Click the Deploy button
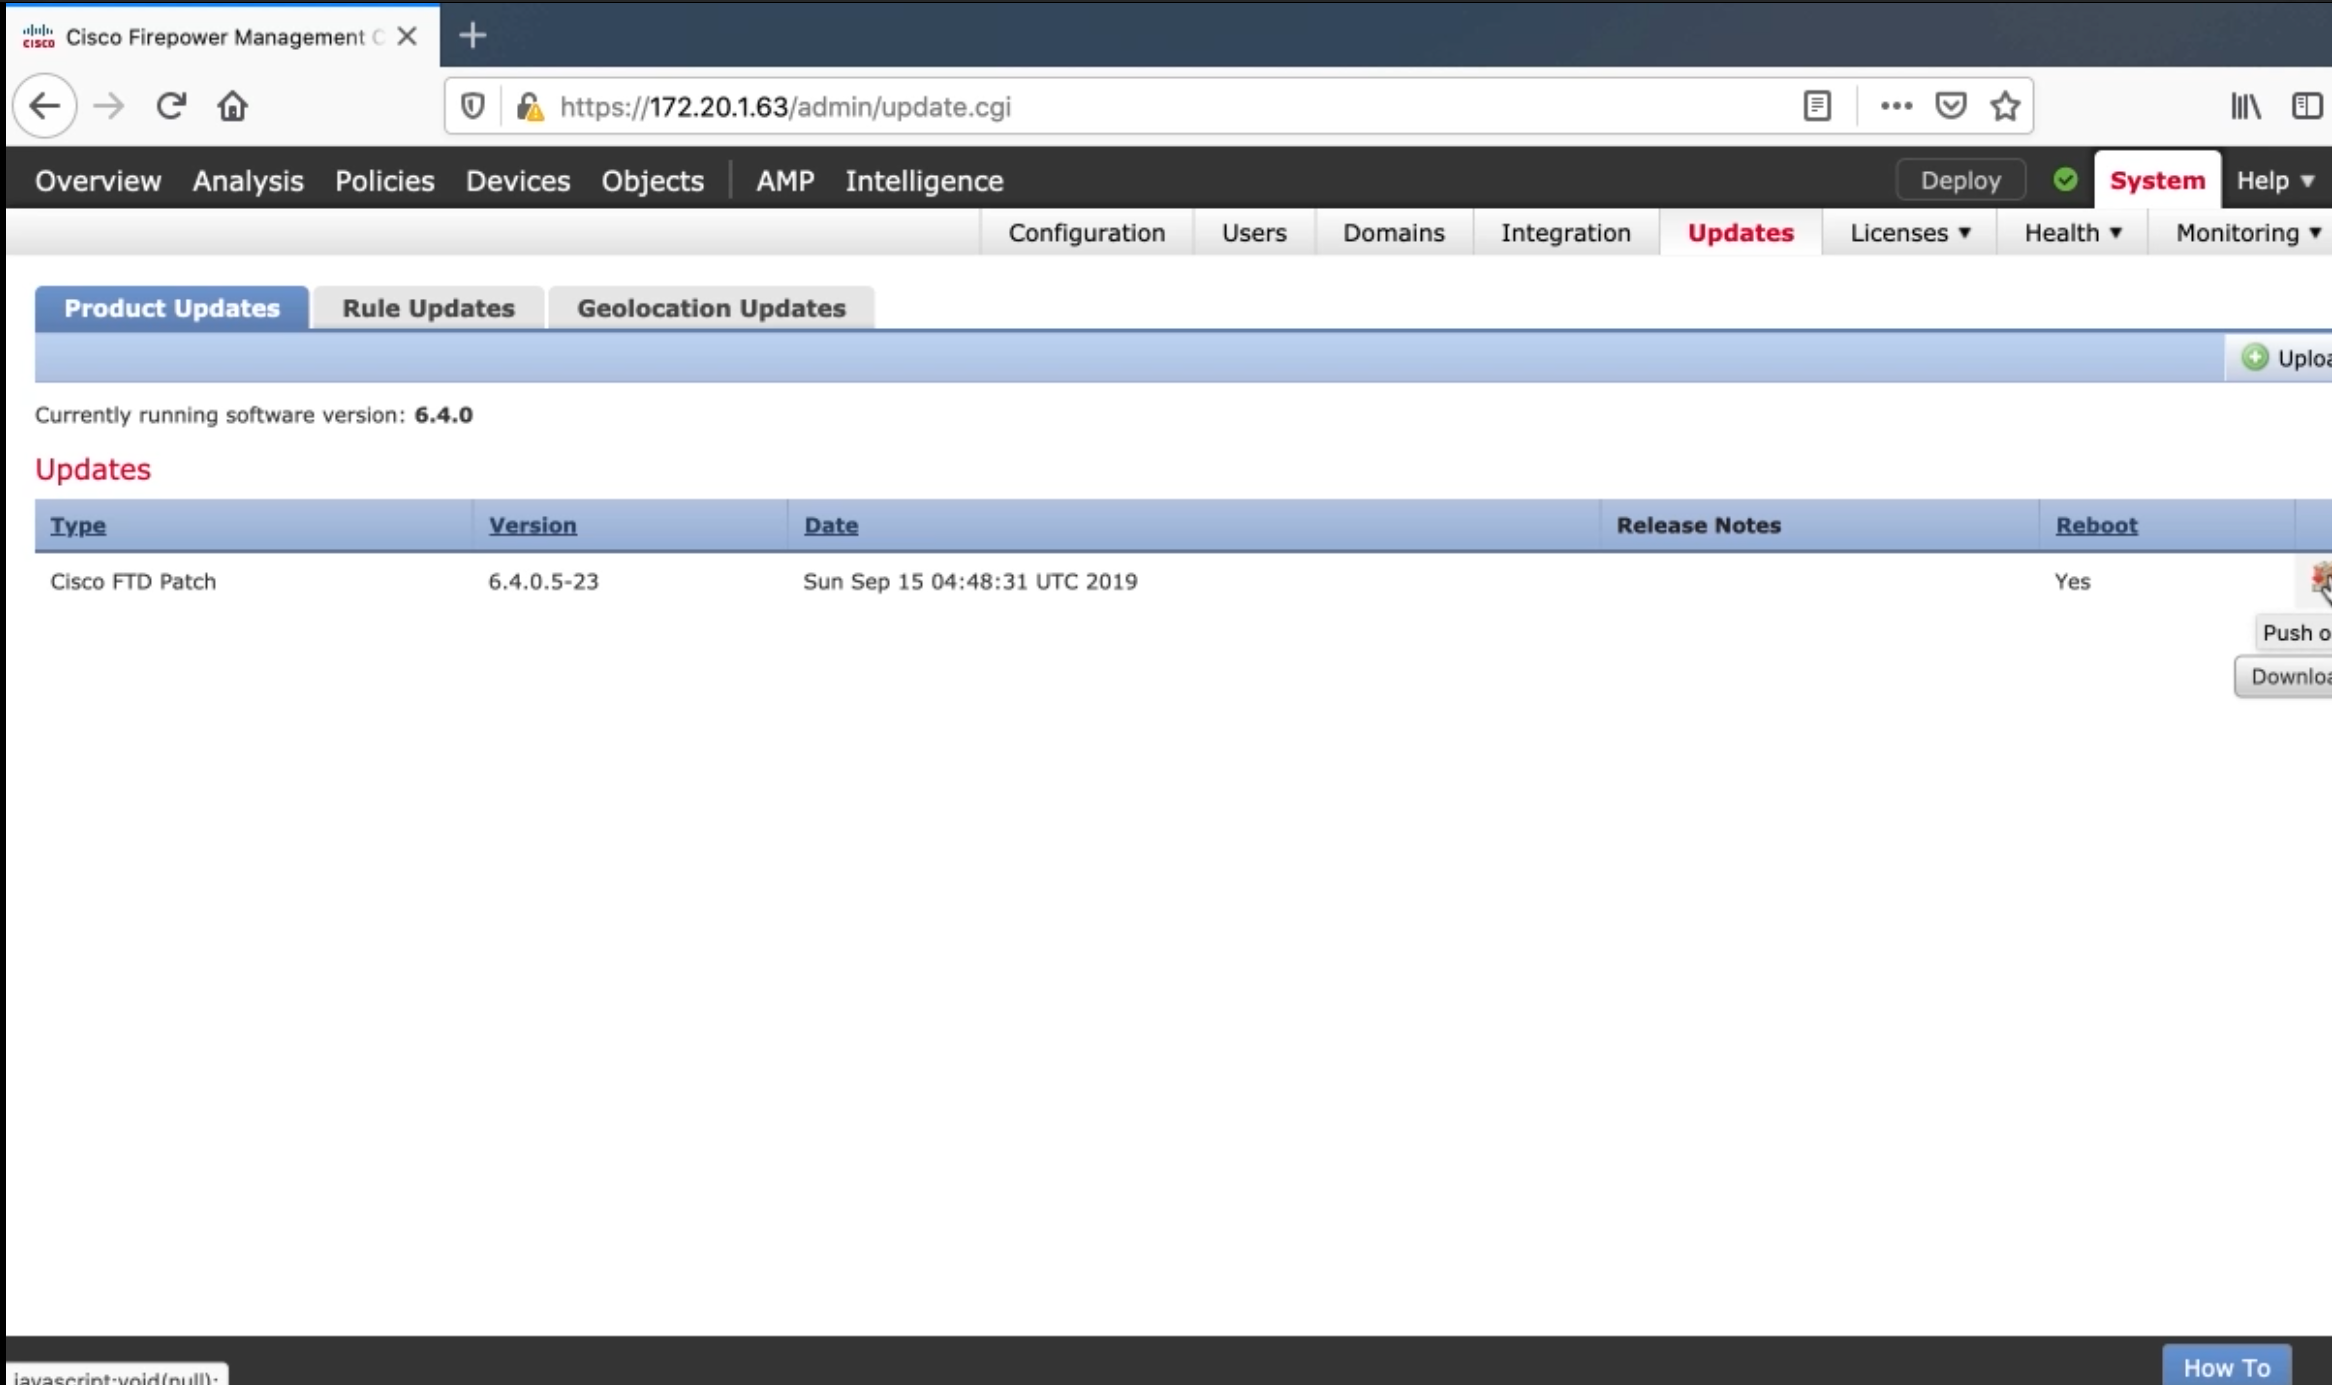 pos(1961,180)
